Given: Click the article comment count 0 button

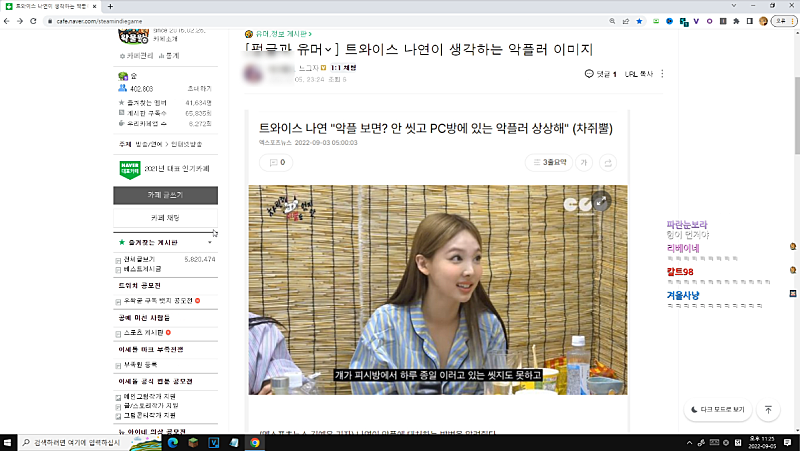Looking at the screenshot, I should click(276, 162).
